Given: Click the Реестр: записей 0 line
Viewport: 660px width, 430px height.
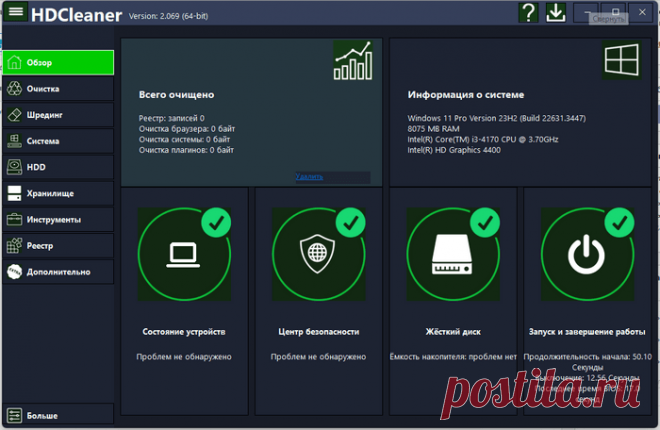Looking at the screenshot, I should pyautogui.click(x=172, y=118).
